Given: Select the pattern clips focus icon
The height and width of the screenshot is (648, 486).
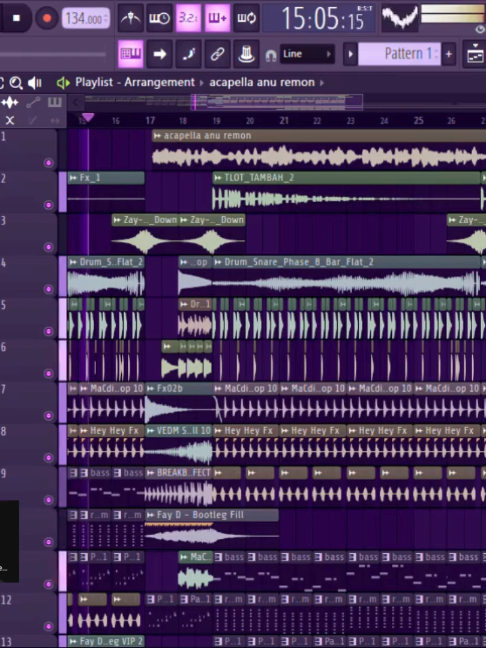Looking at the screenshot, I should tap(55, 102).
